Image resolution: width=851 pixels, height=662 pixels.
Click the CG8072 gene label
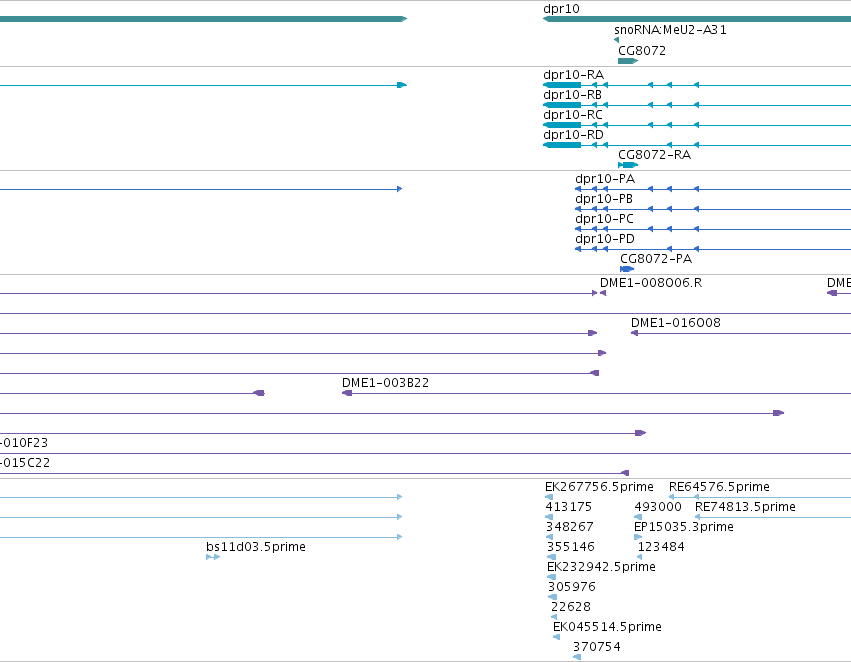click(x=642, y=50)
